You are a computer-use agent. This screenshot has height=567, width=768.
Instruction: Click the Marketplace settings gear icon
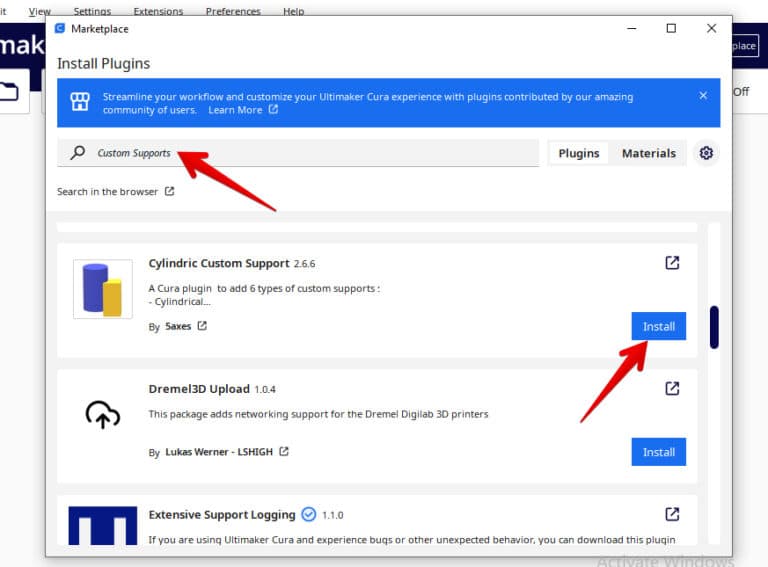pos(706,153)
